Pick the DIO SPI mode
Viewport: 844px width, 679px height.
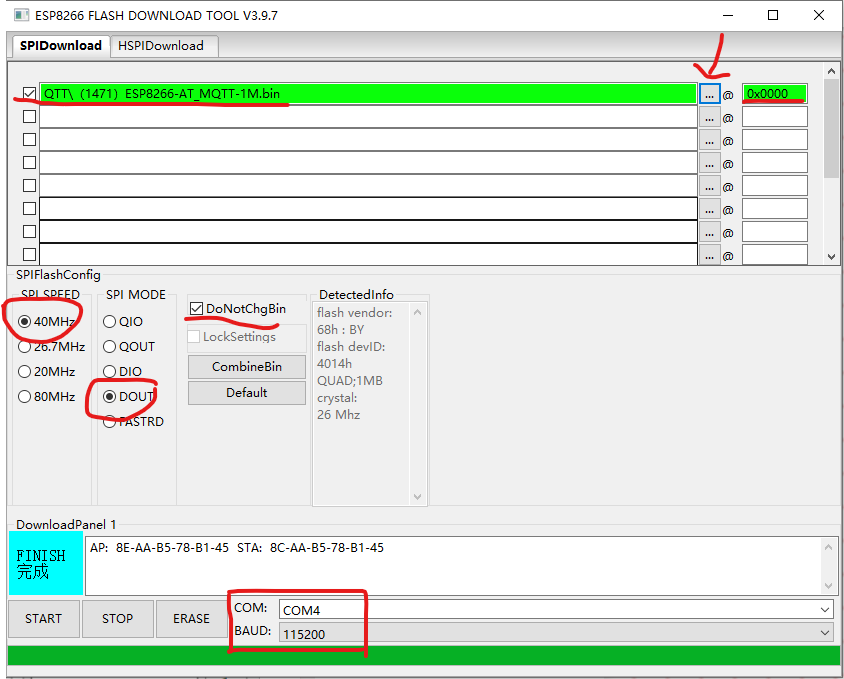pyautogui.click(x=109, y=372)
